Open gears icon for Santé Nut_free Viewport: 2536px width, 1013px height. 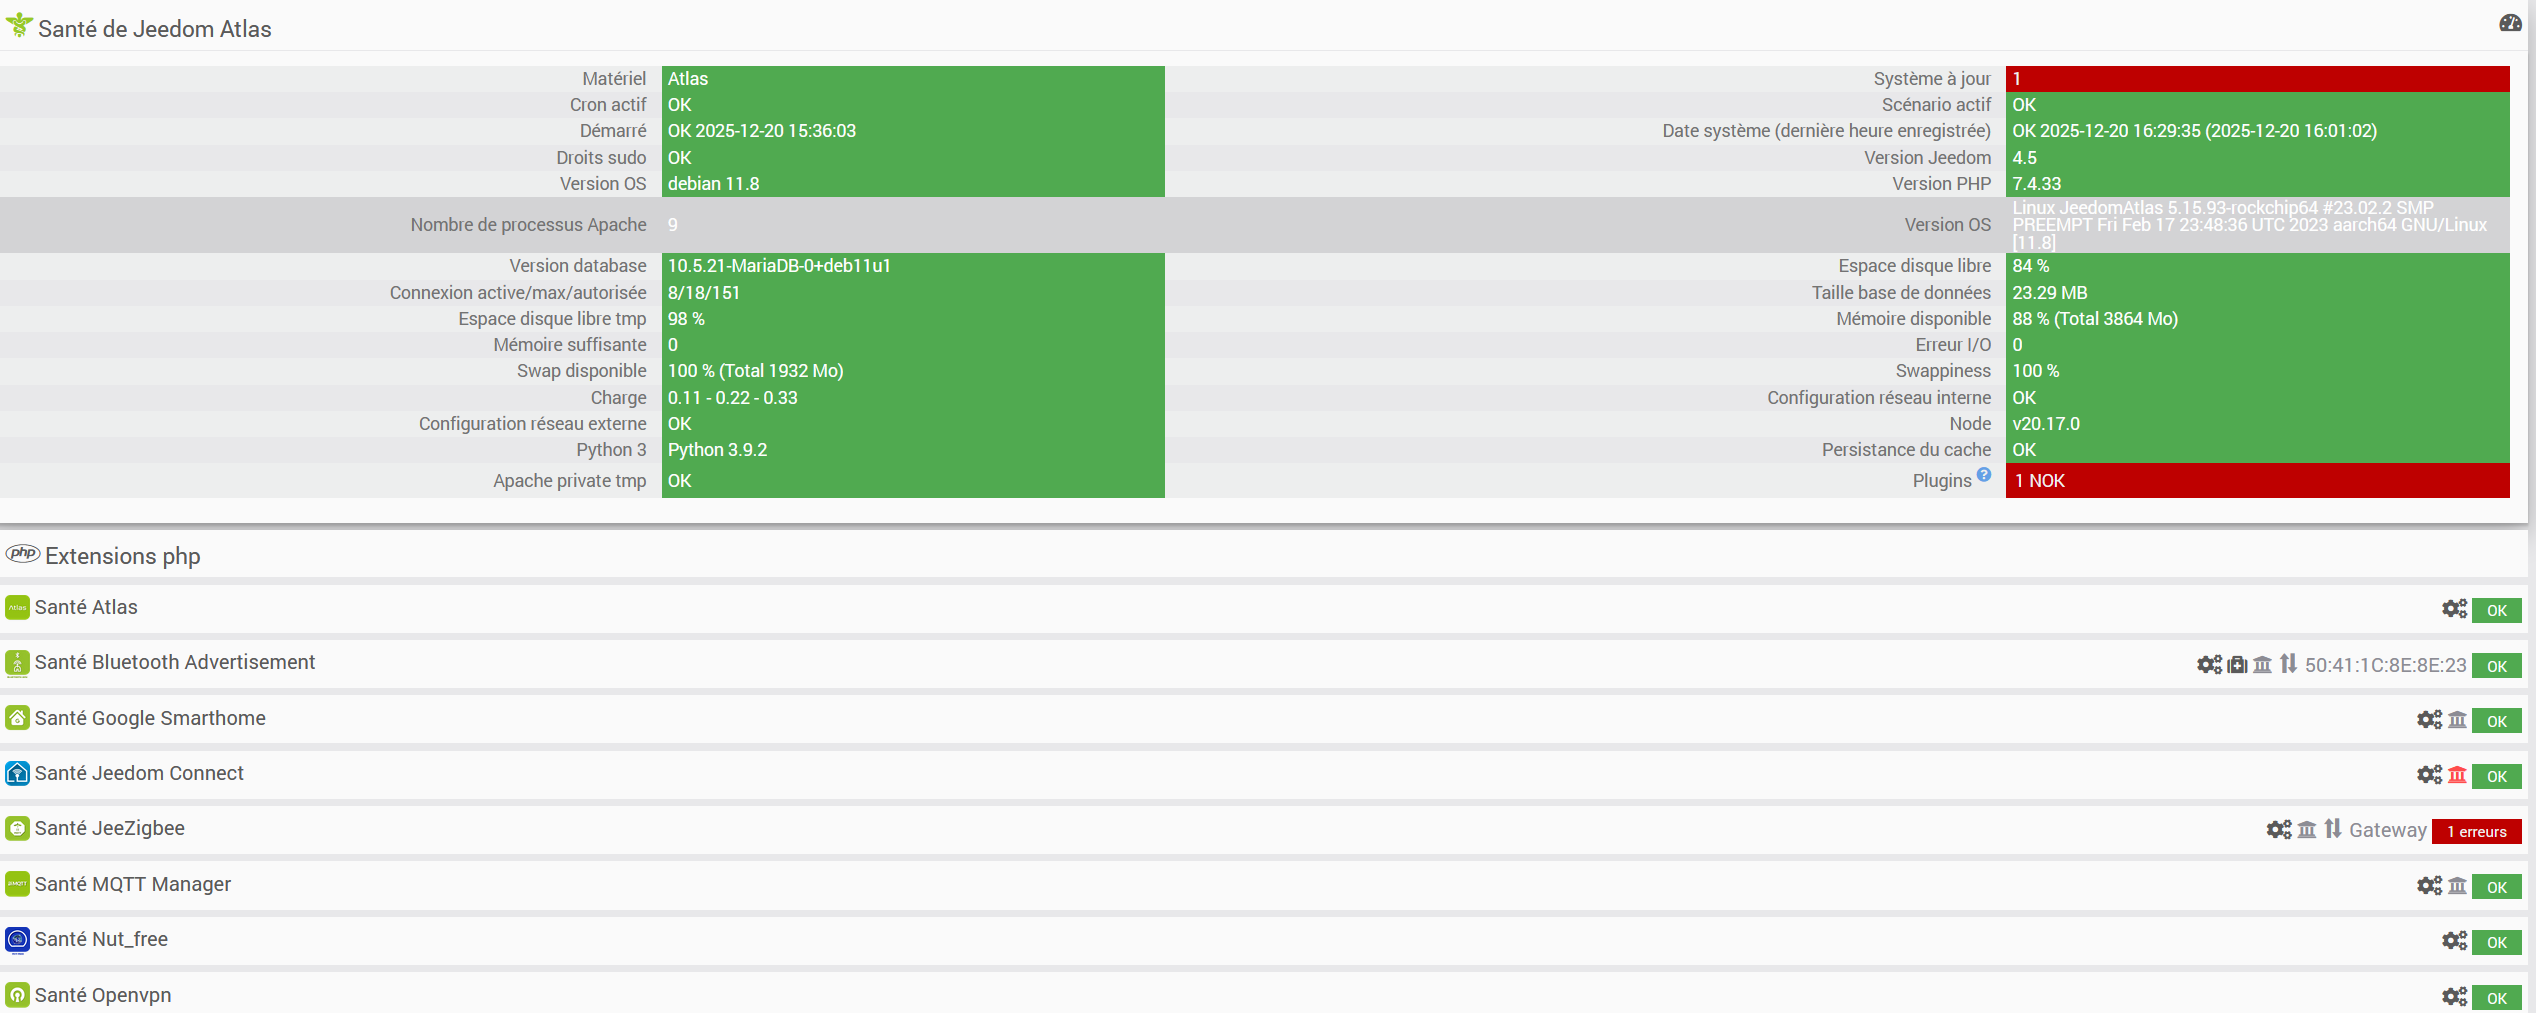pyautogui.click(x=2454, y=941)
